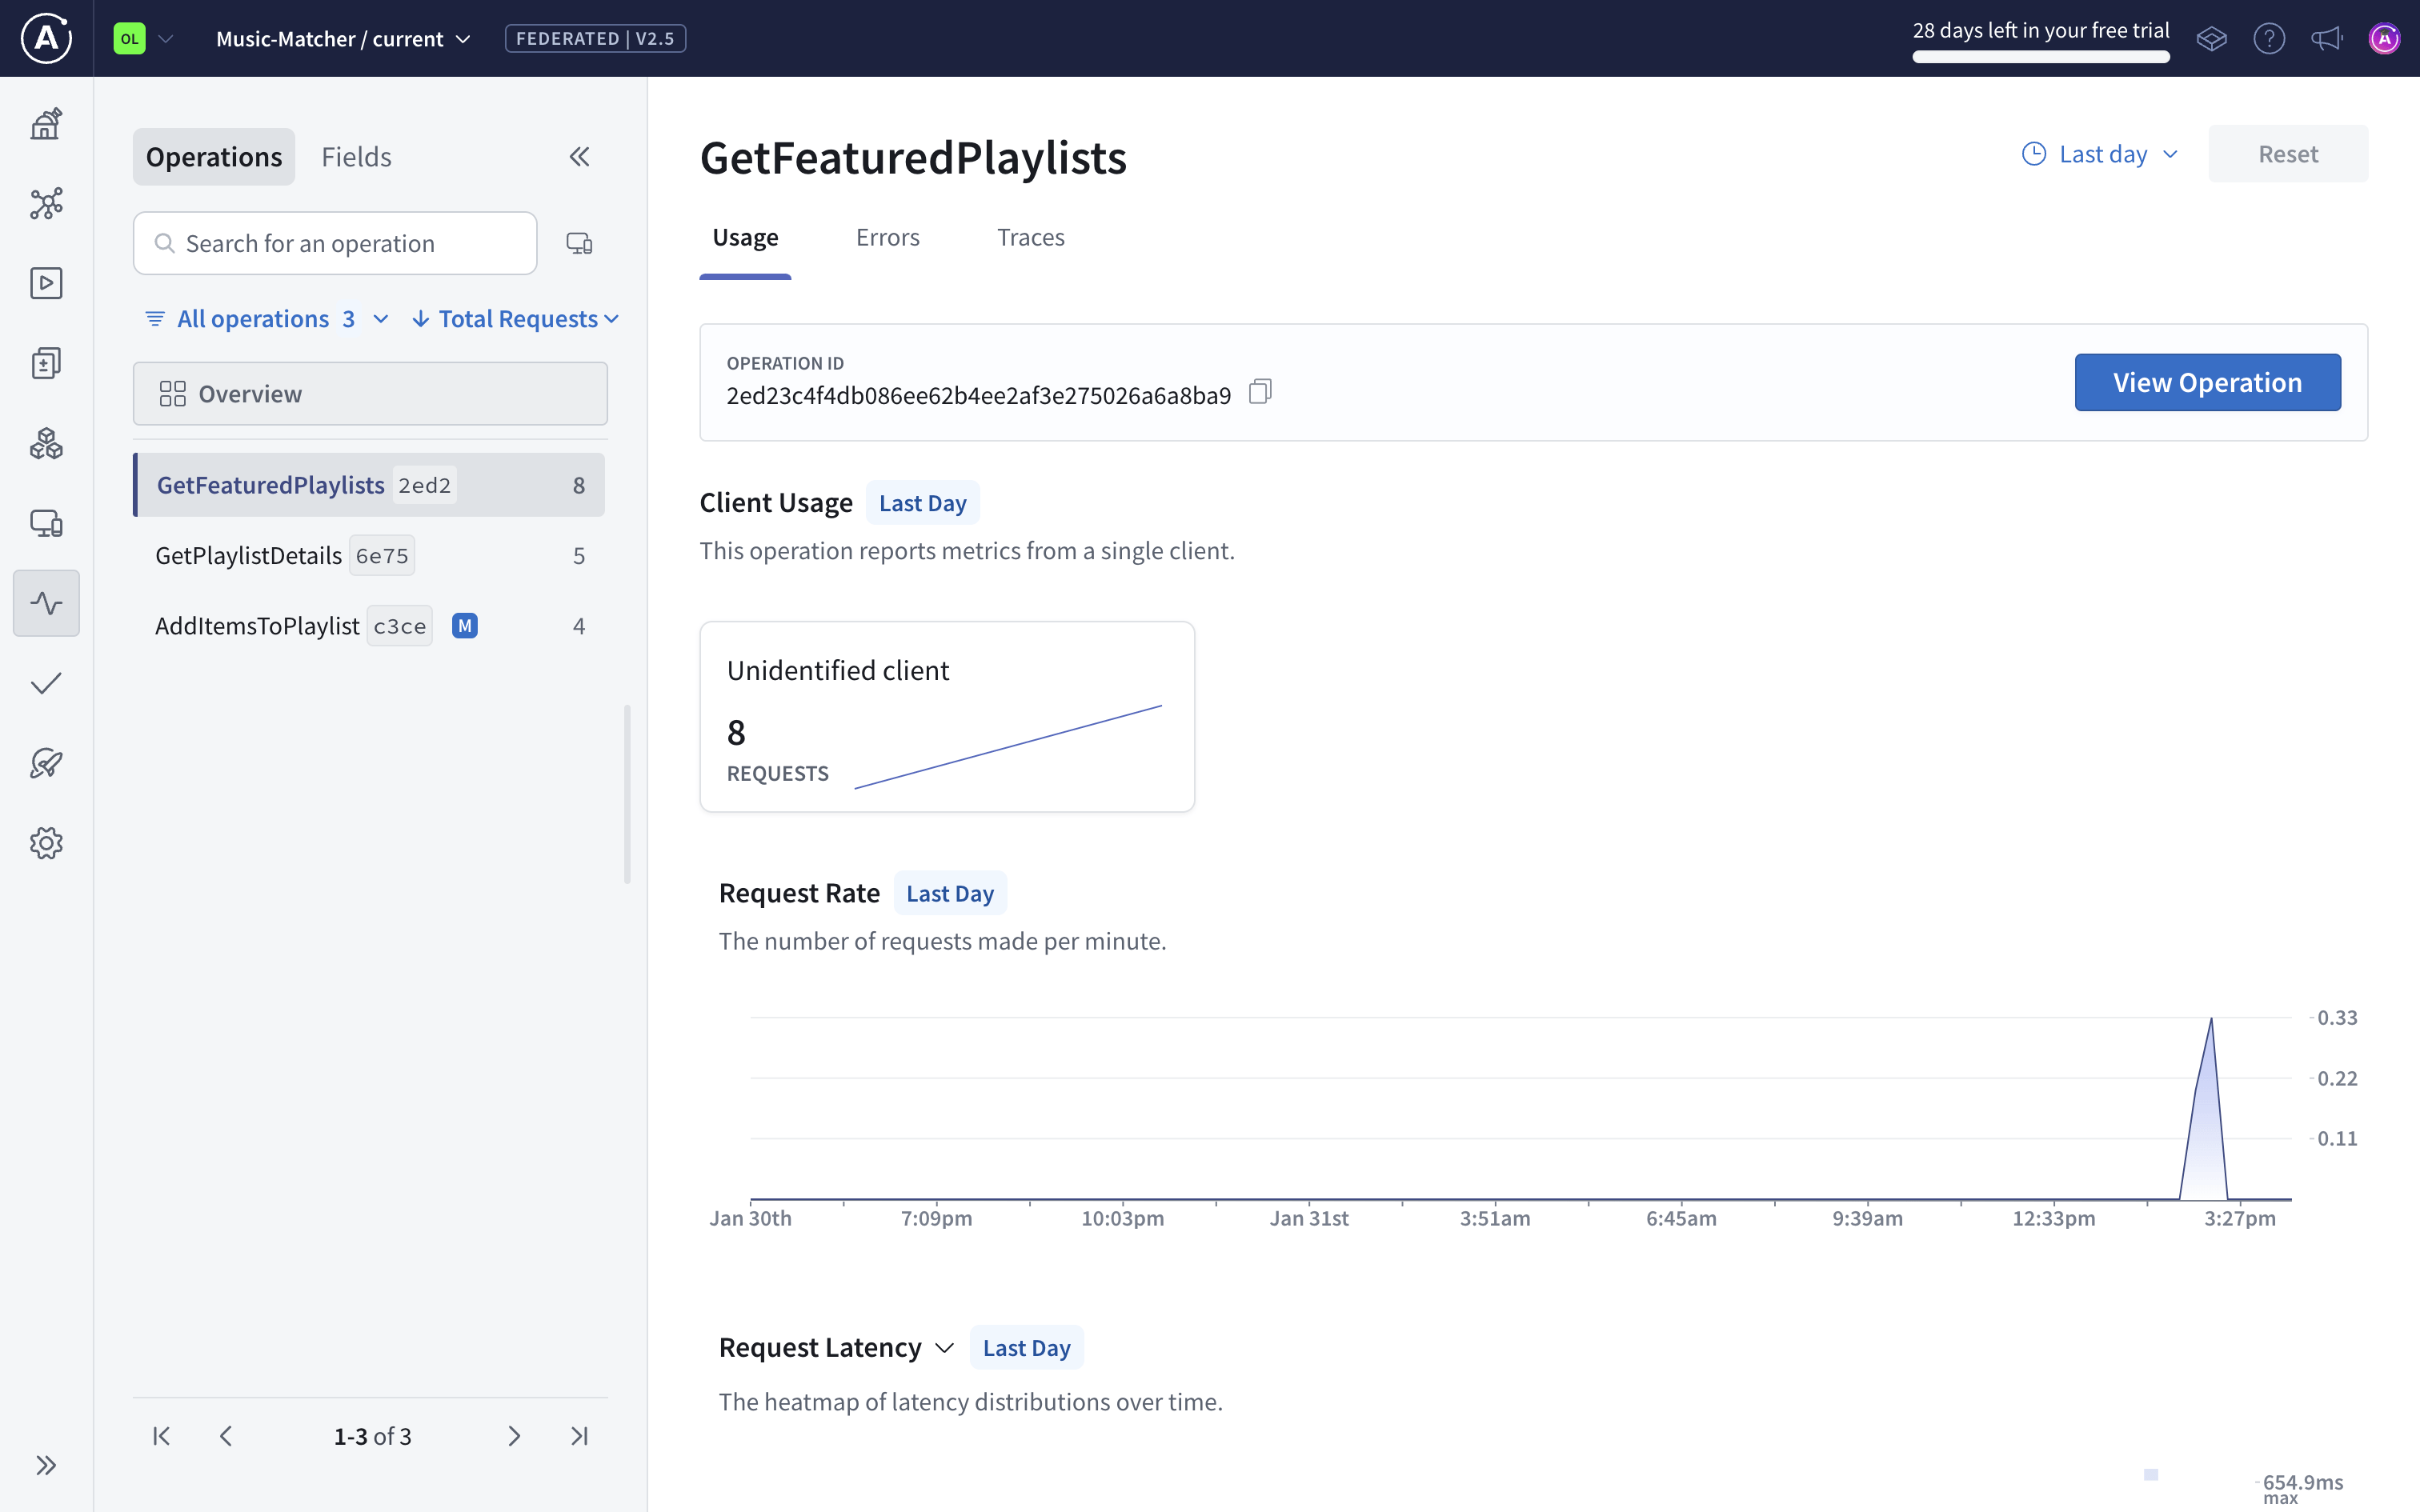Open the Explorer with the play icon
The image size is (2420, 1512).
(46, 283)
